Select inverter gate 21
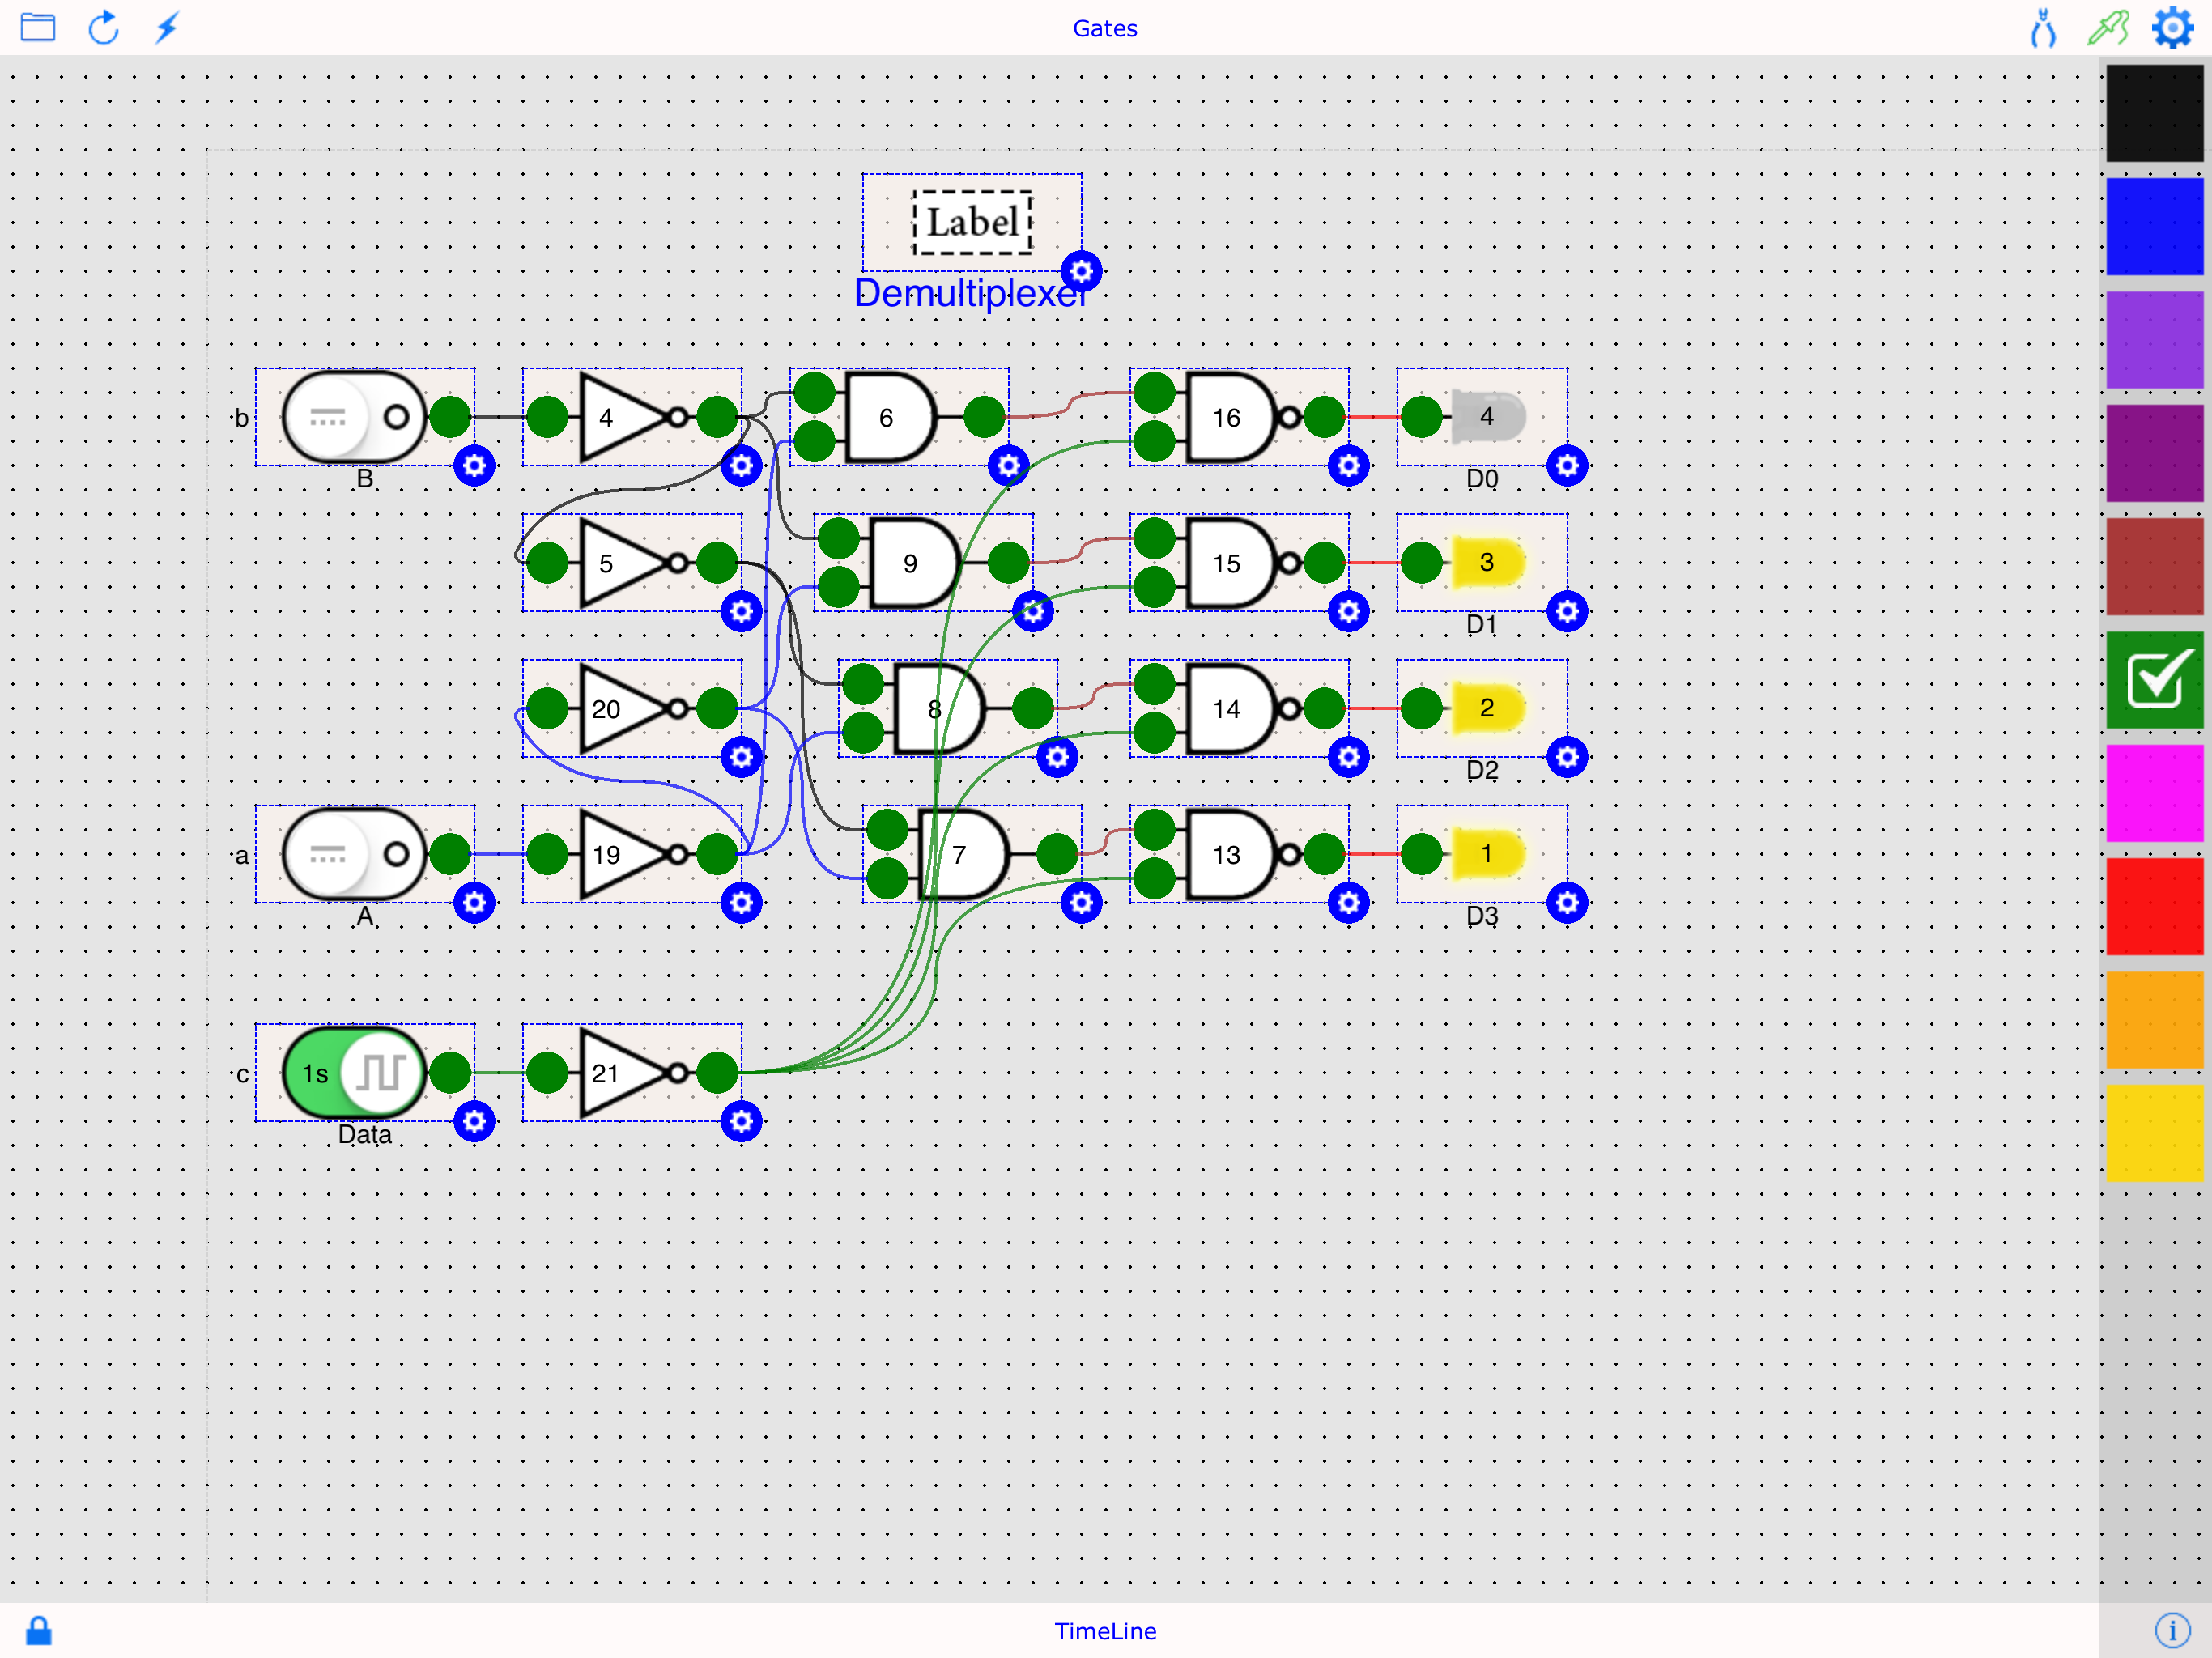Viewport: 2212px width, 1658px height. (632, 1073)
